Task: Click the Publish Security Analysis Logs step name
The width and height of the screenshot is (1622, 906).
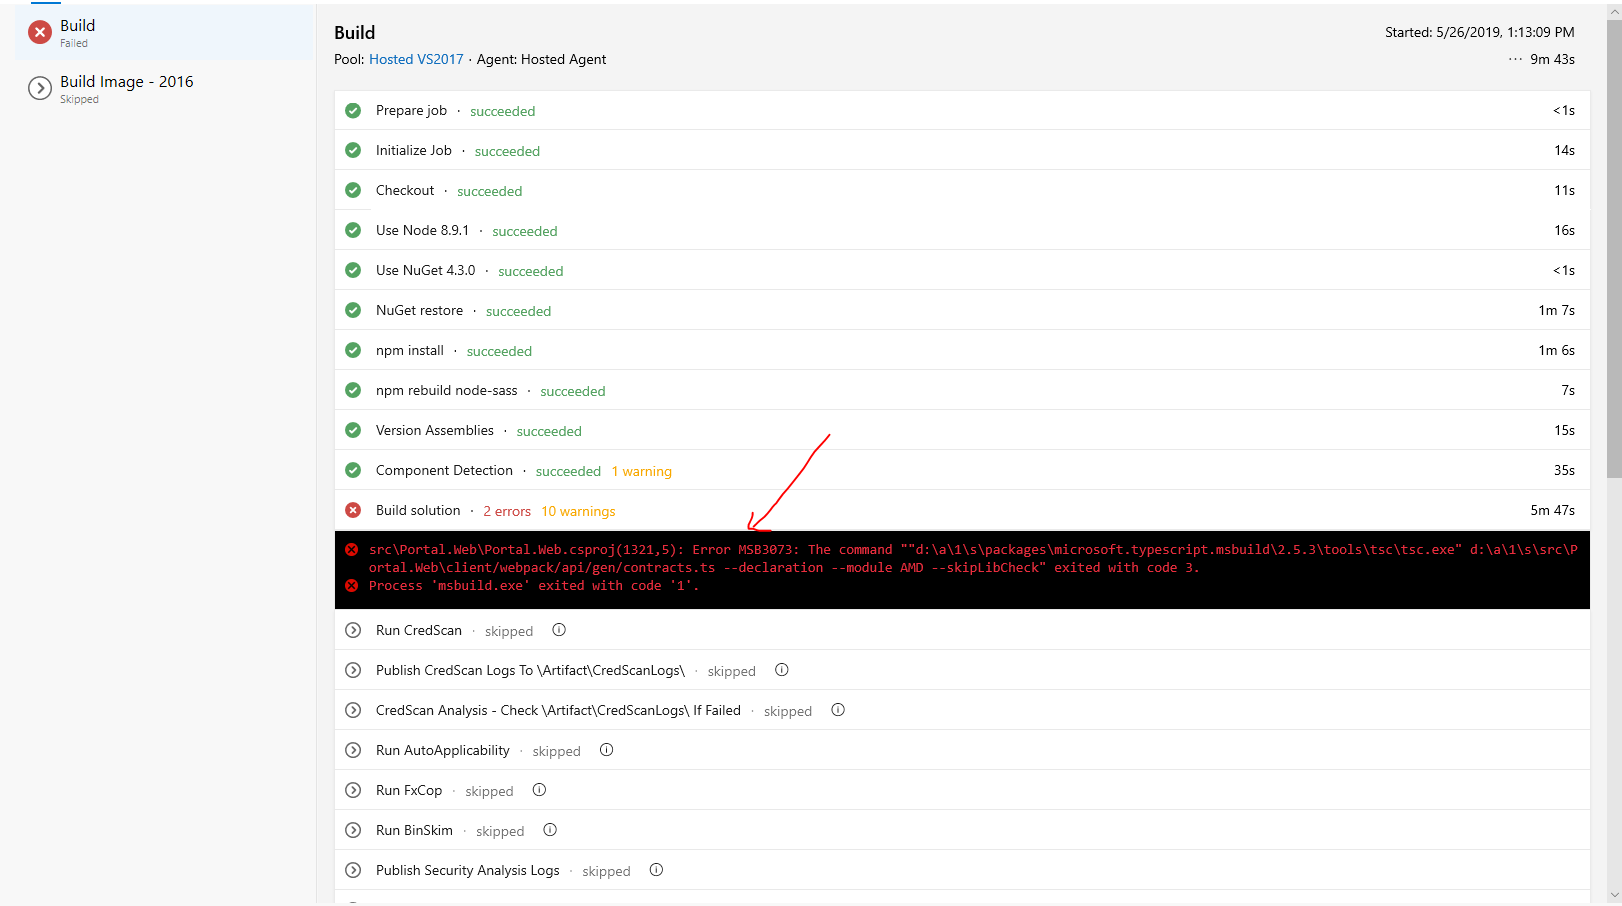Action: [x=468, y=870]
